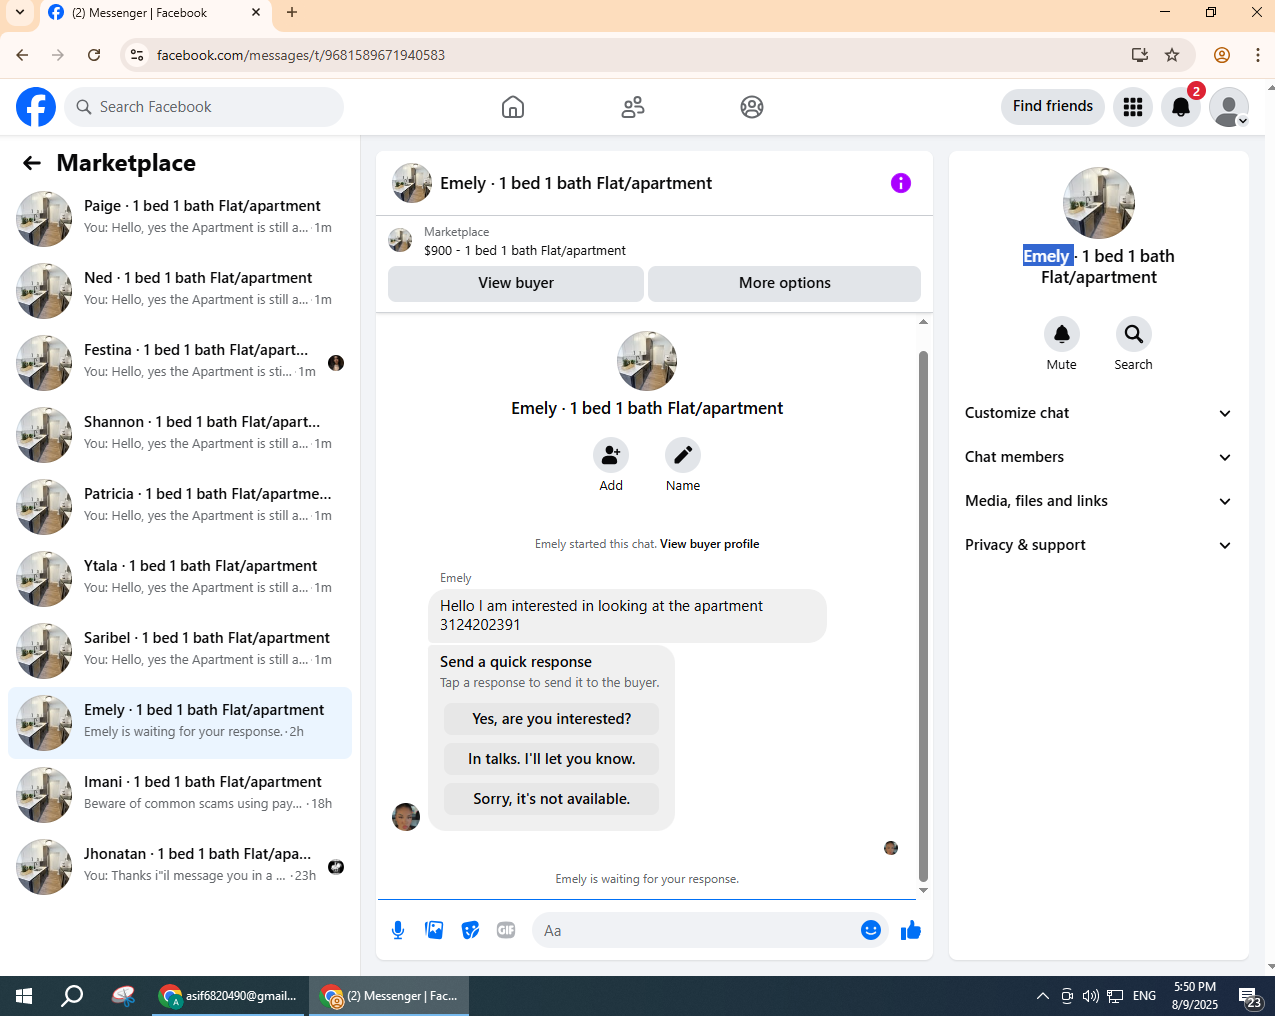The width and height of the screenshot is (1275, 1016).
Task: Open the Menu grid icon
Action: (x=1133, y=107)
